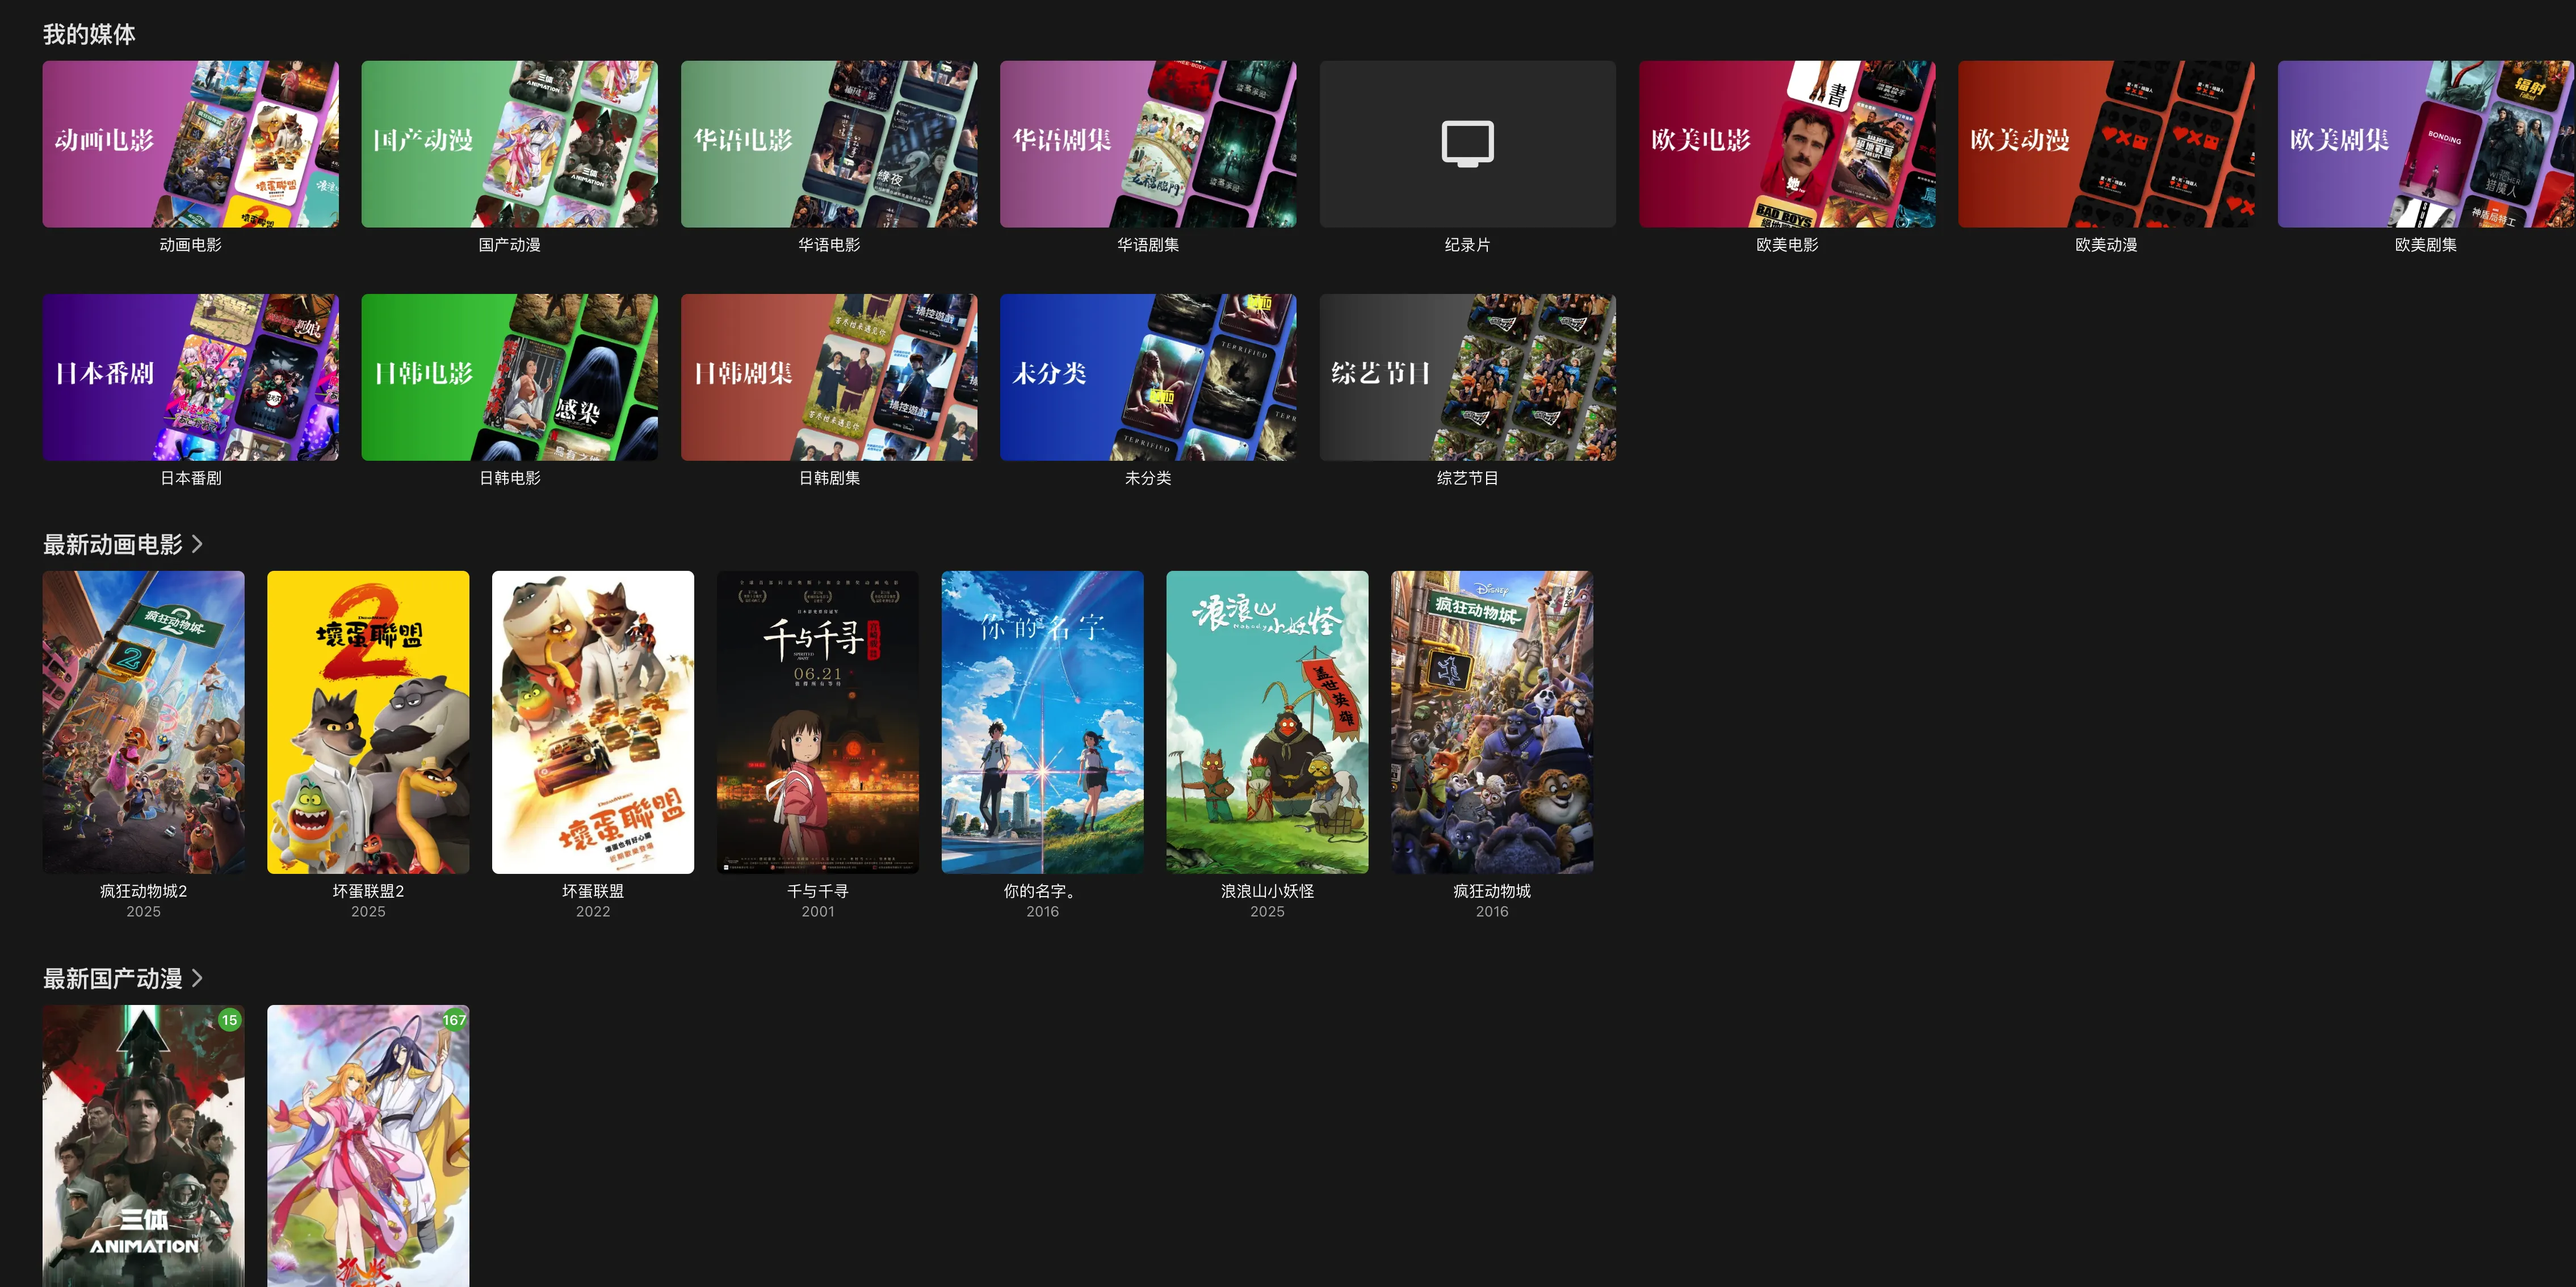Screen dimensions: 2576x1287
Task: Click the 浪浪山小妖怪 title text
Action: point(1267,891)
